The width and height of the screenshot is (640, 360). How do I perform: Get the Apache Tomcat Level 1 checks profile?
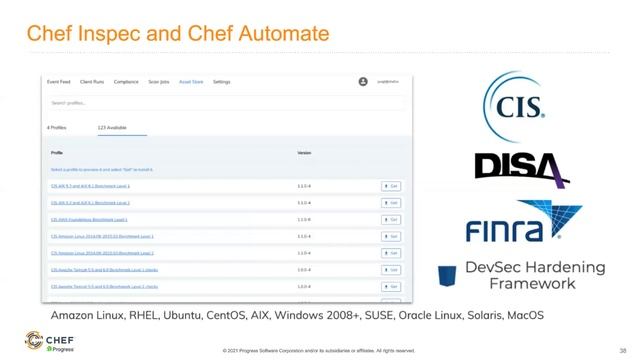[x=391, y=270]
